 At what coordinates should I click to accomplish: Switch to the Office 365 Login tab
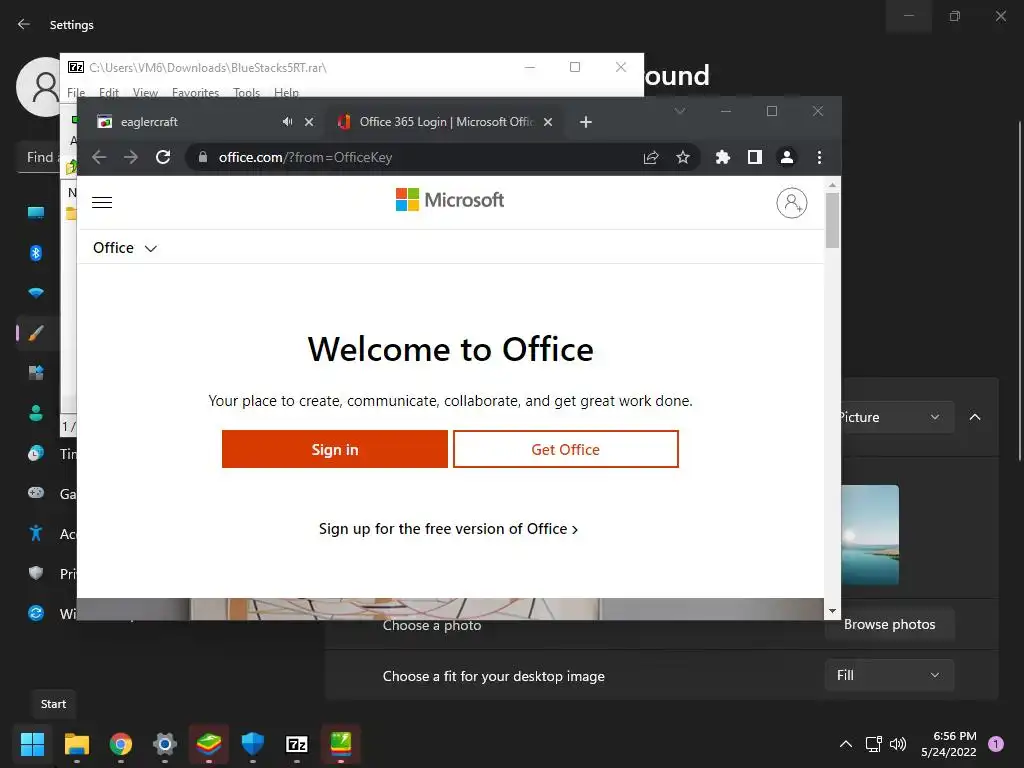(x=444, y=122)
